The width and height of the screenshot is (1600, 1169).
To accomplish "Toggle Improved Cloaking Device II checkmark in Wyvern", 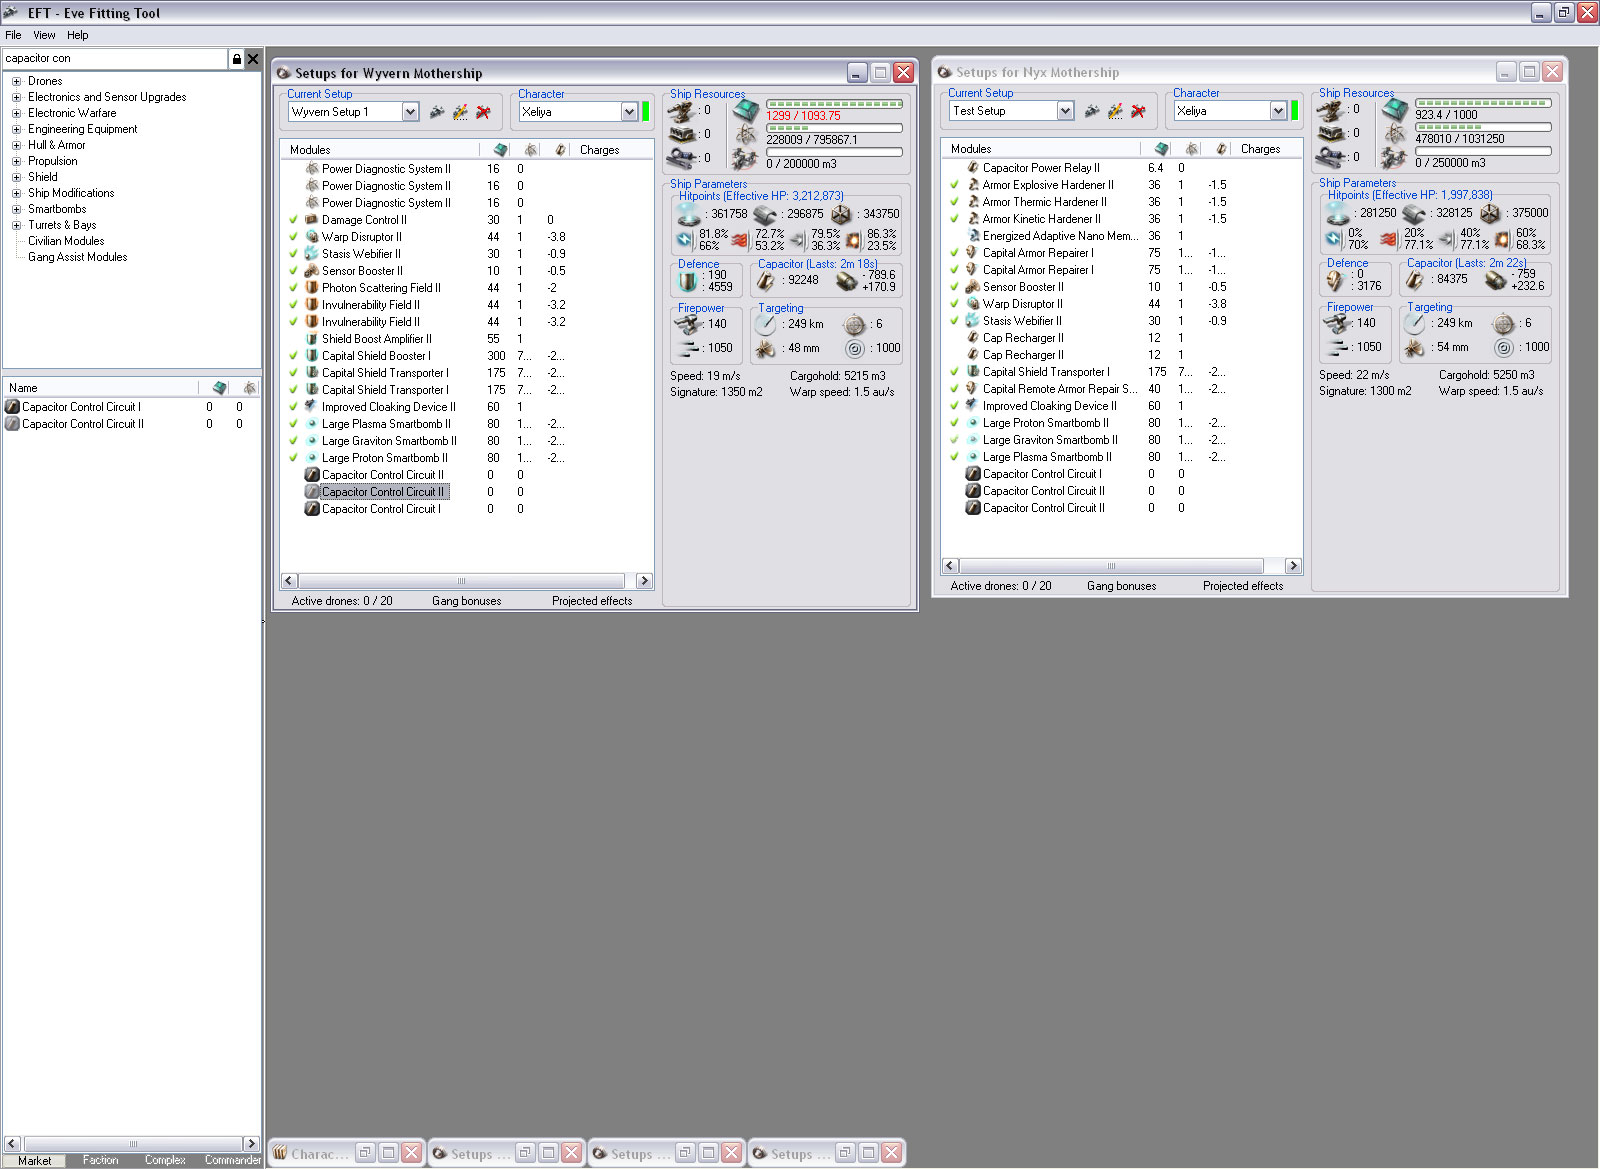I will click(x=294, y=407).
